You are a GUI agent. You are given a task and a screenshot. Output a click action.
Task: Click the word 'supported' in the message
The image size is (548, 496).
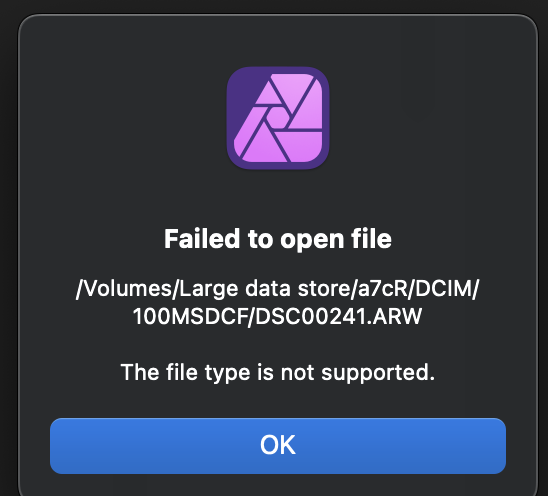click(375, 373)
